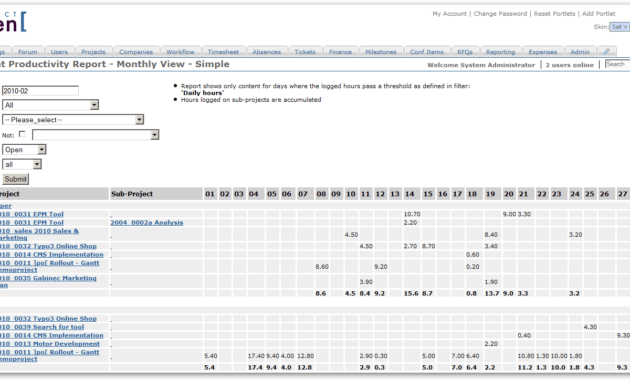The image size is (630, 380).
Task: Expand the lowercase all dropdown
Action: tap(22, 164)
